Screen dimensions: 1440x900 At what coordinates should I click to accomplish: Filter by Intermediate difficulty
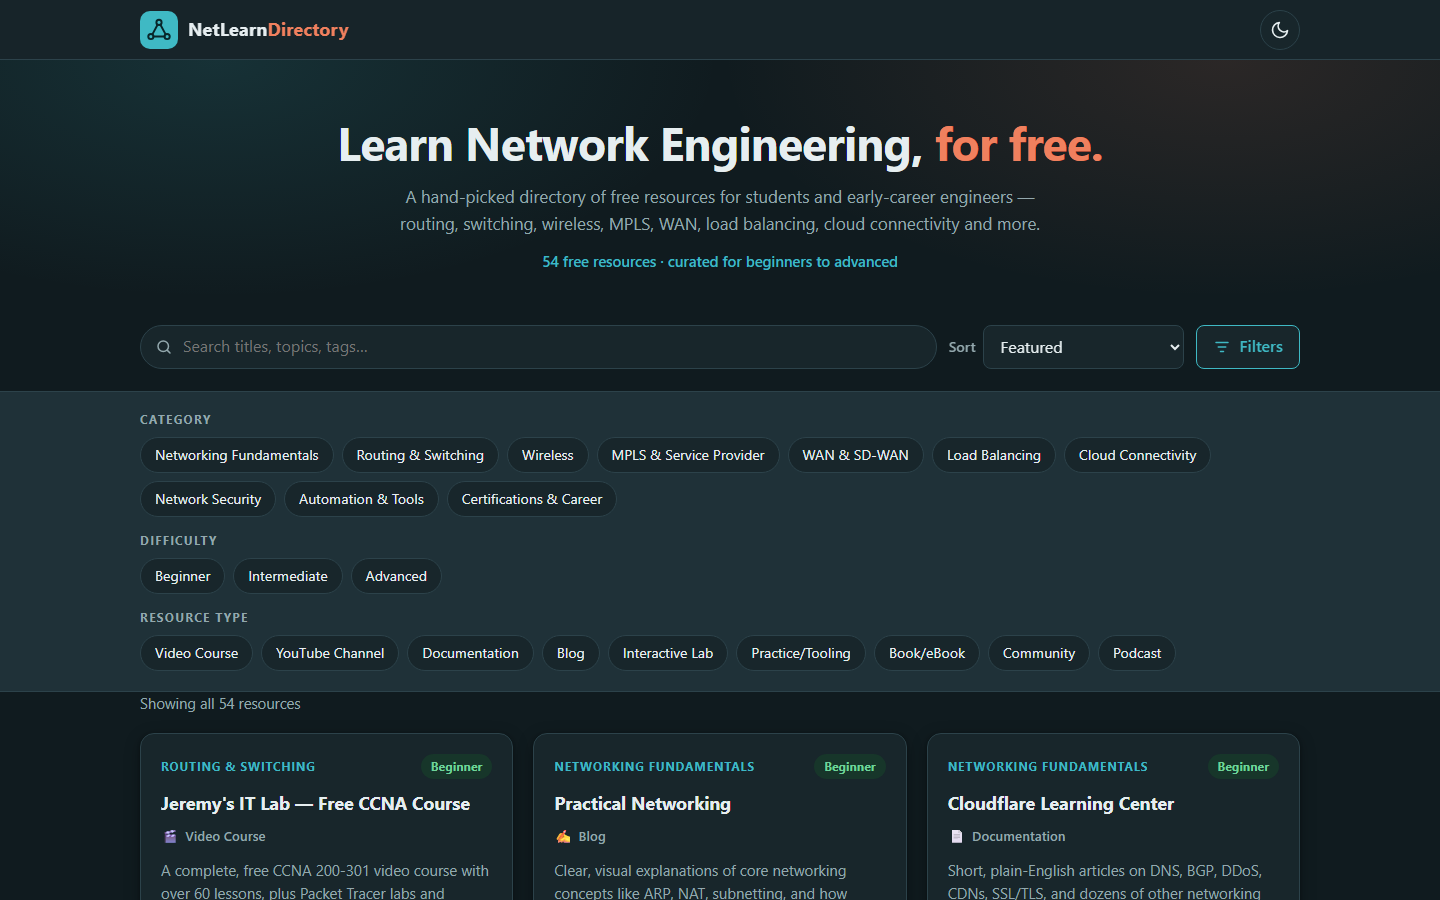tap(288, 576)
